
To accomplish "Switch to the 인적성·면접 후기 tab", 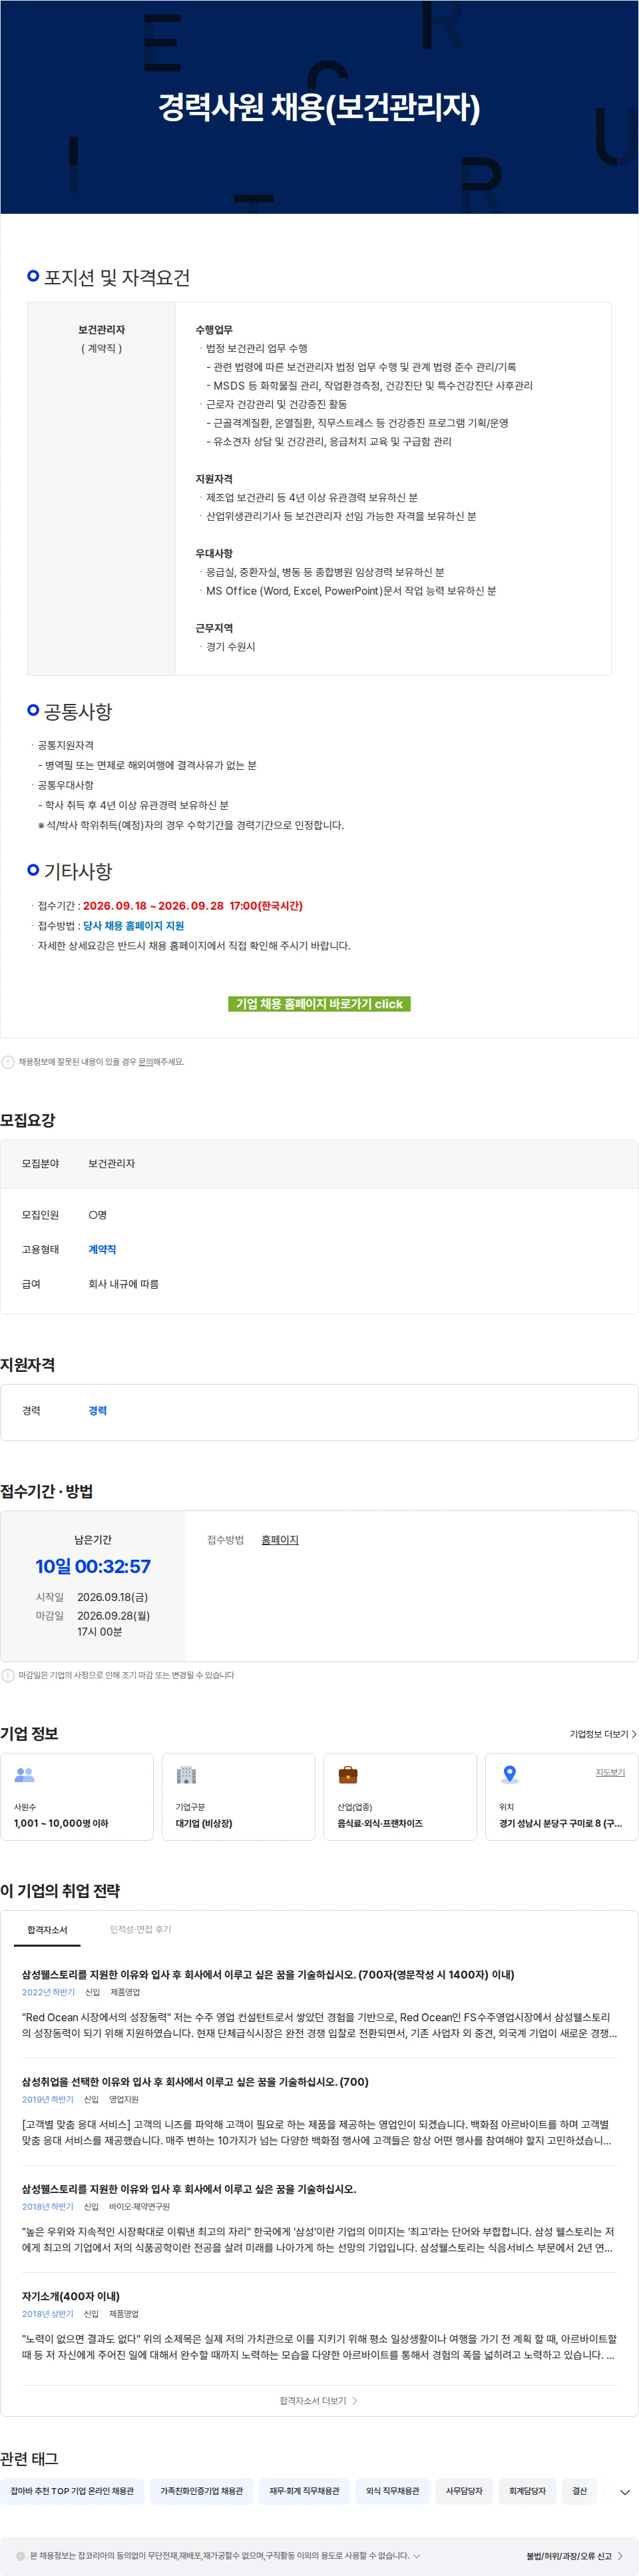I will coord(140,1930).
